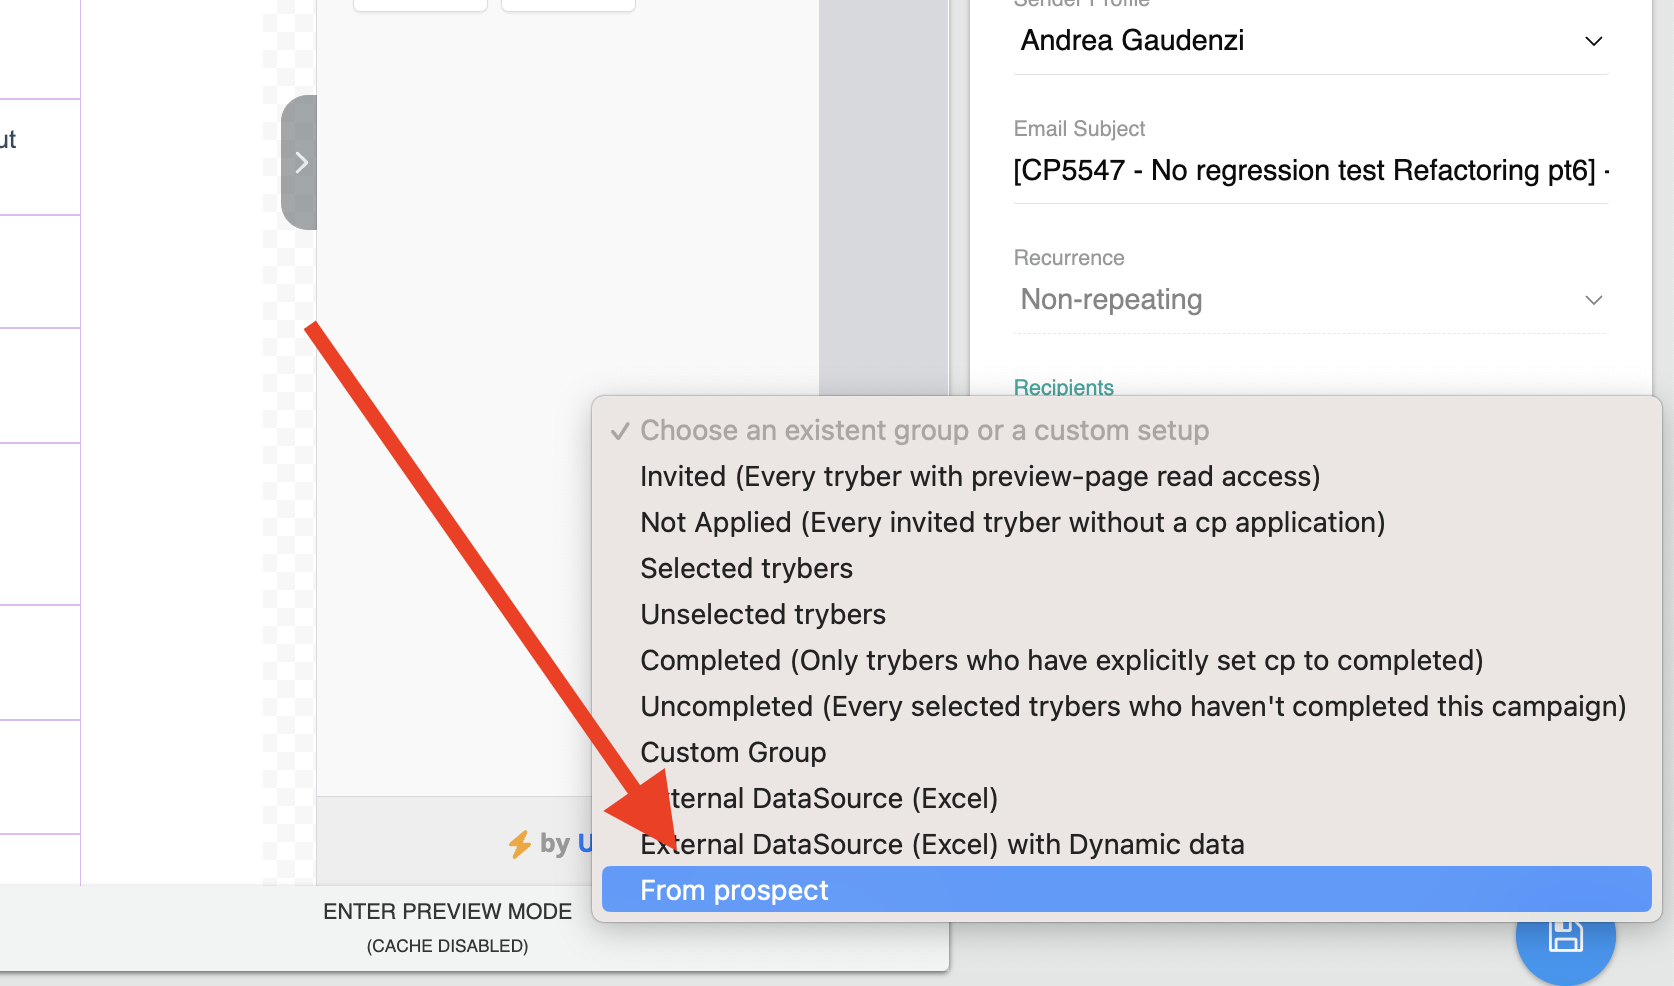
Task: Choose 'Unselected trybers' option
Action: point(1126,614)
